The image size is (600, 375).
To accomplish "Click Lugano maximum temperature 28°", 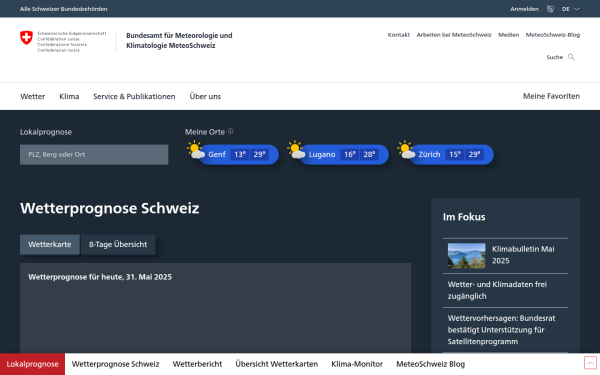I will point(369,155).
